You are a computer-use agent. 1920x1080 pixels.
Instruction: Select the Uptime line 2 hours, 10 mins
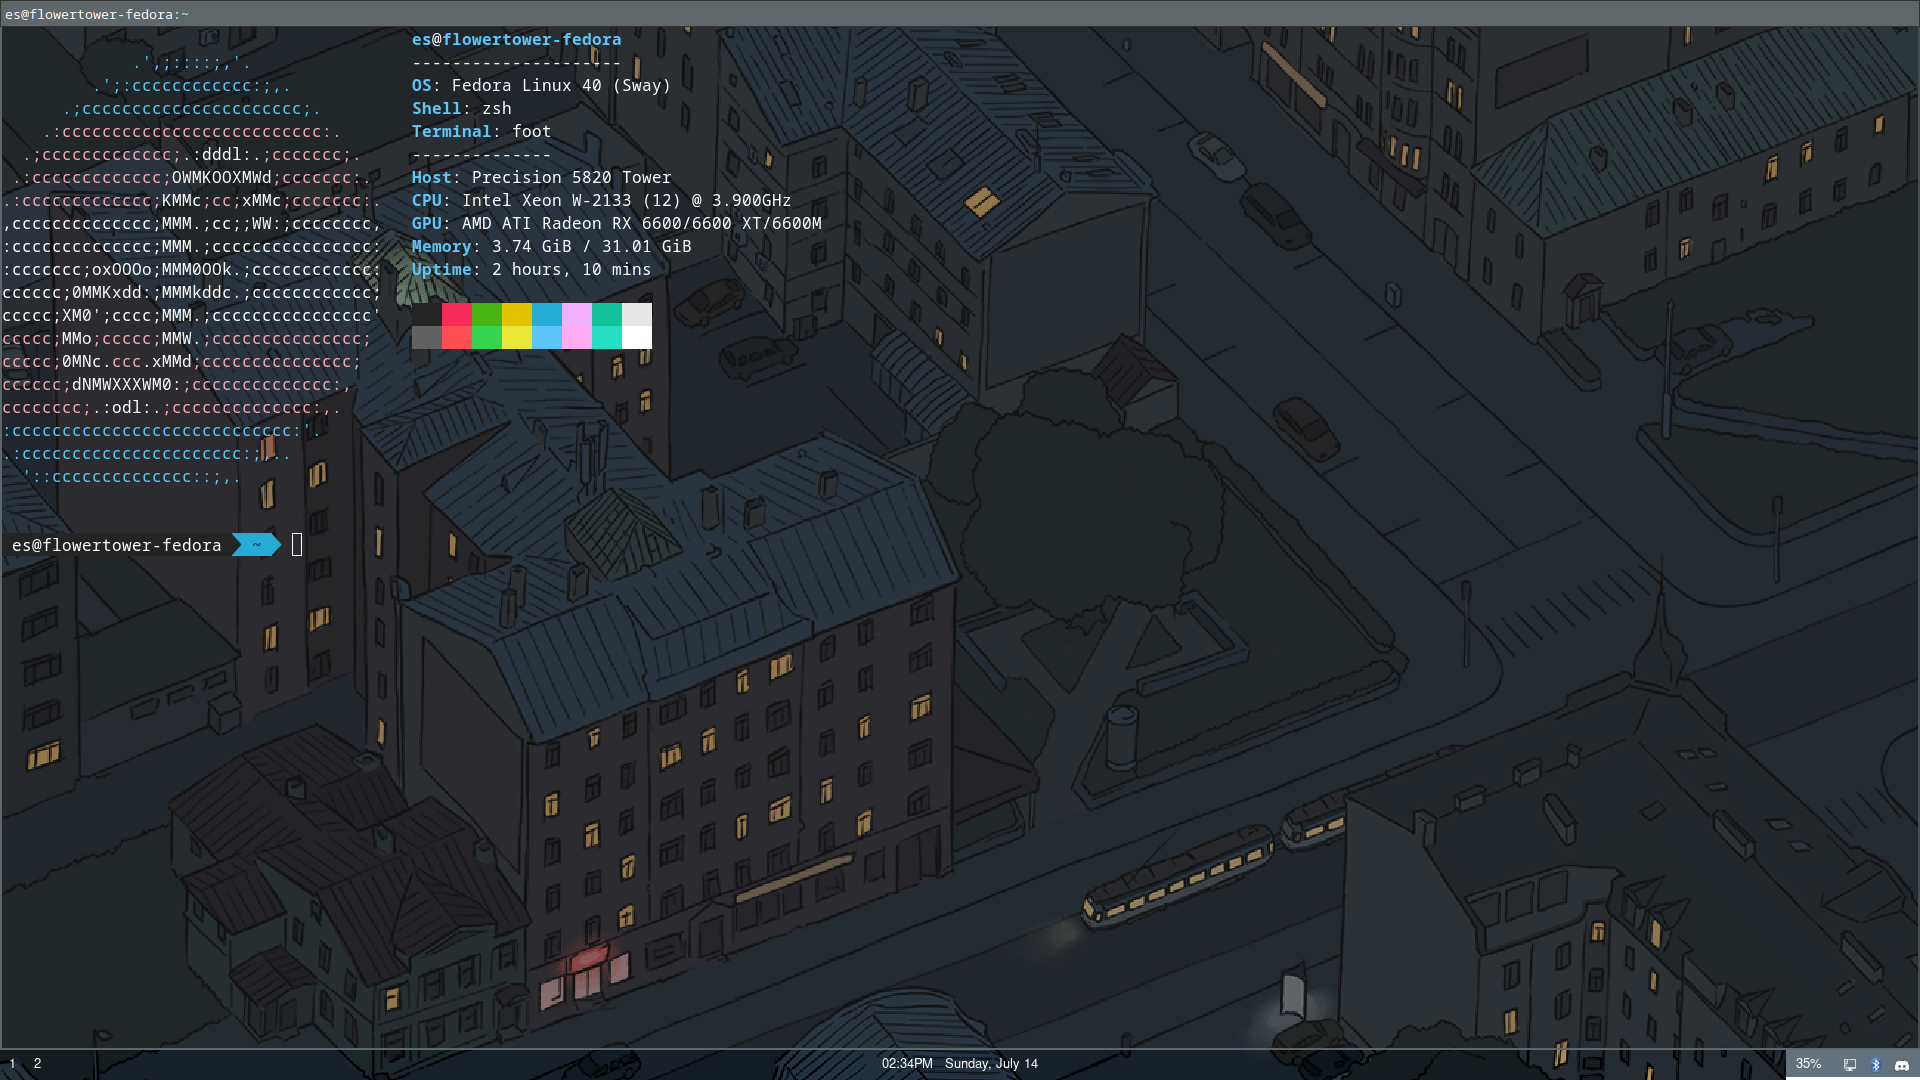(x=531, y=269)
